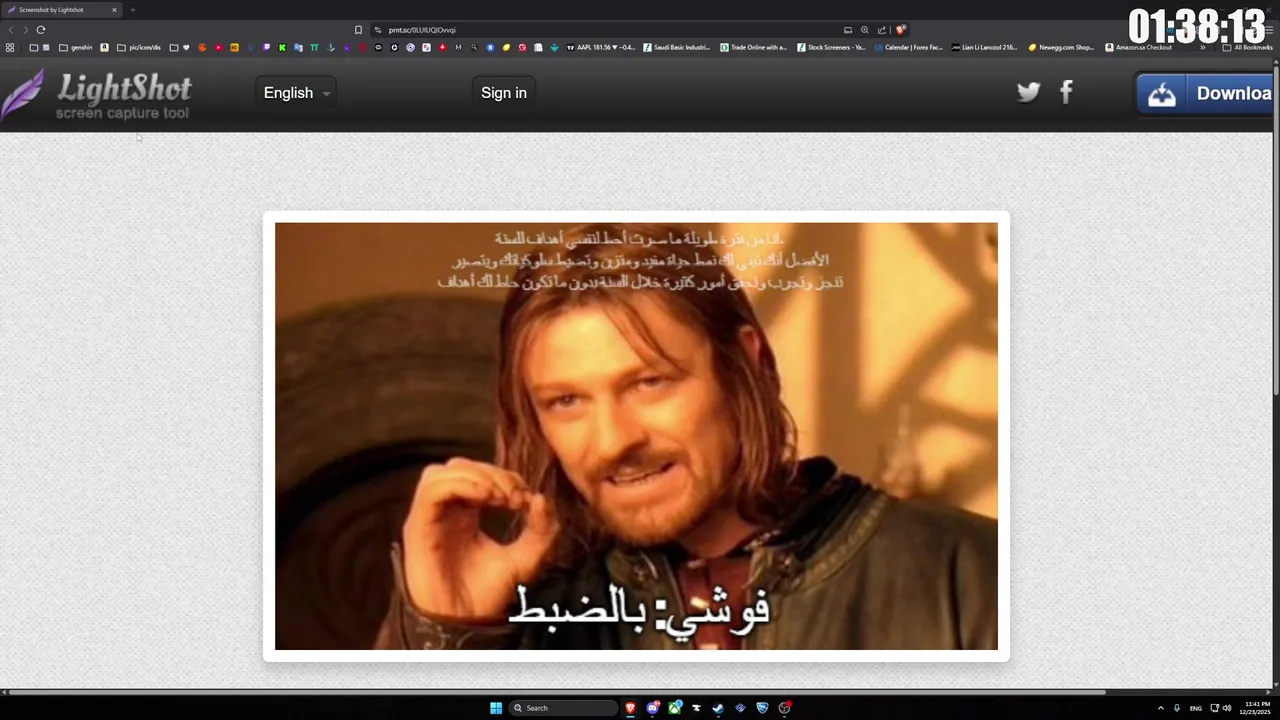Viewport: 1280px width, 720px height.
Task: Open the Twitter share icon
Action: (x=1029, y=92)
